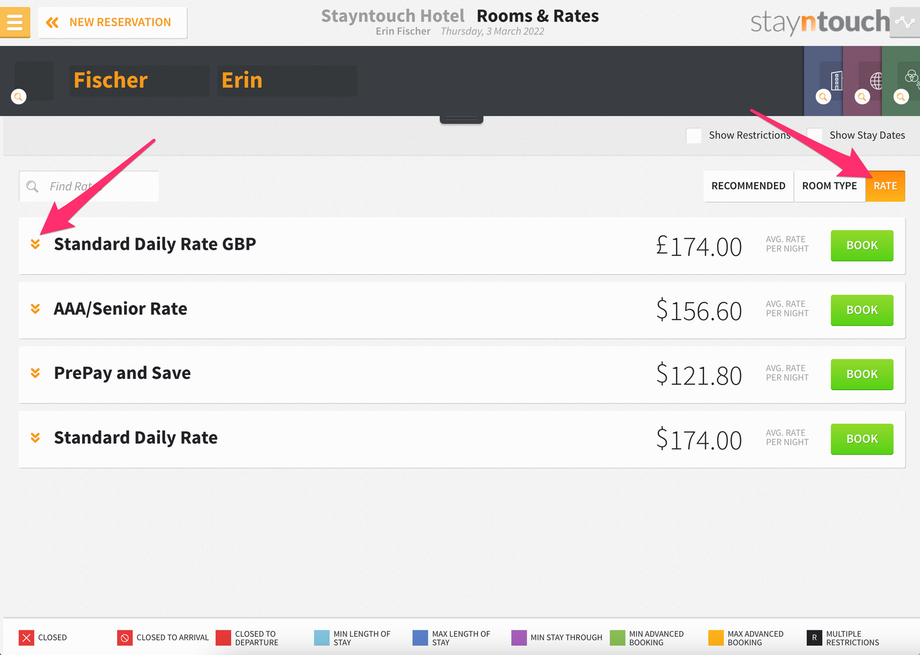
Task: Edit the last name field Fischer
Action: tap(138, 80)
